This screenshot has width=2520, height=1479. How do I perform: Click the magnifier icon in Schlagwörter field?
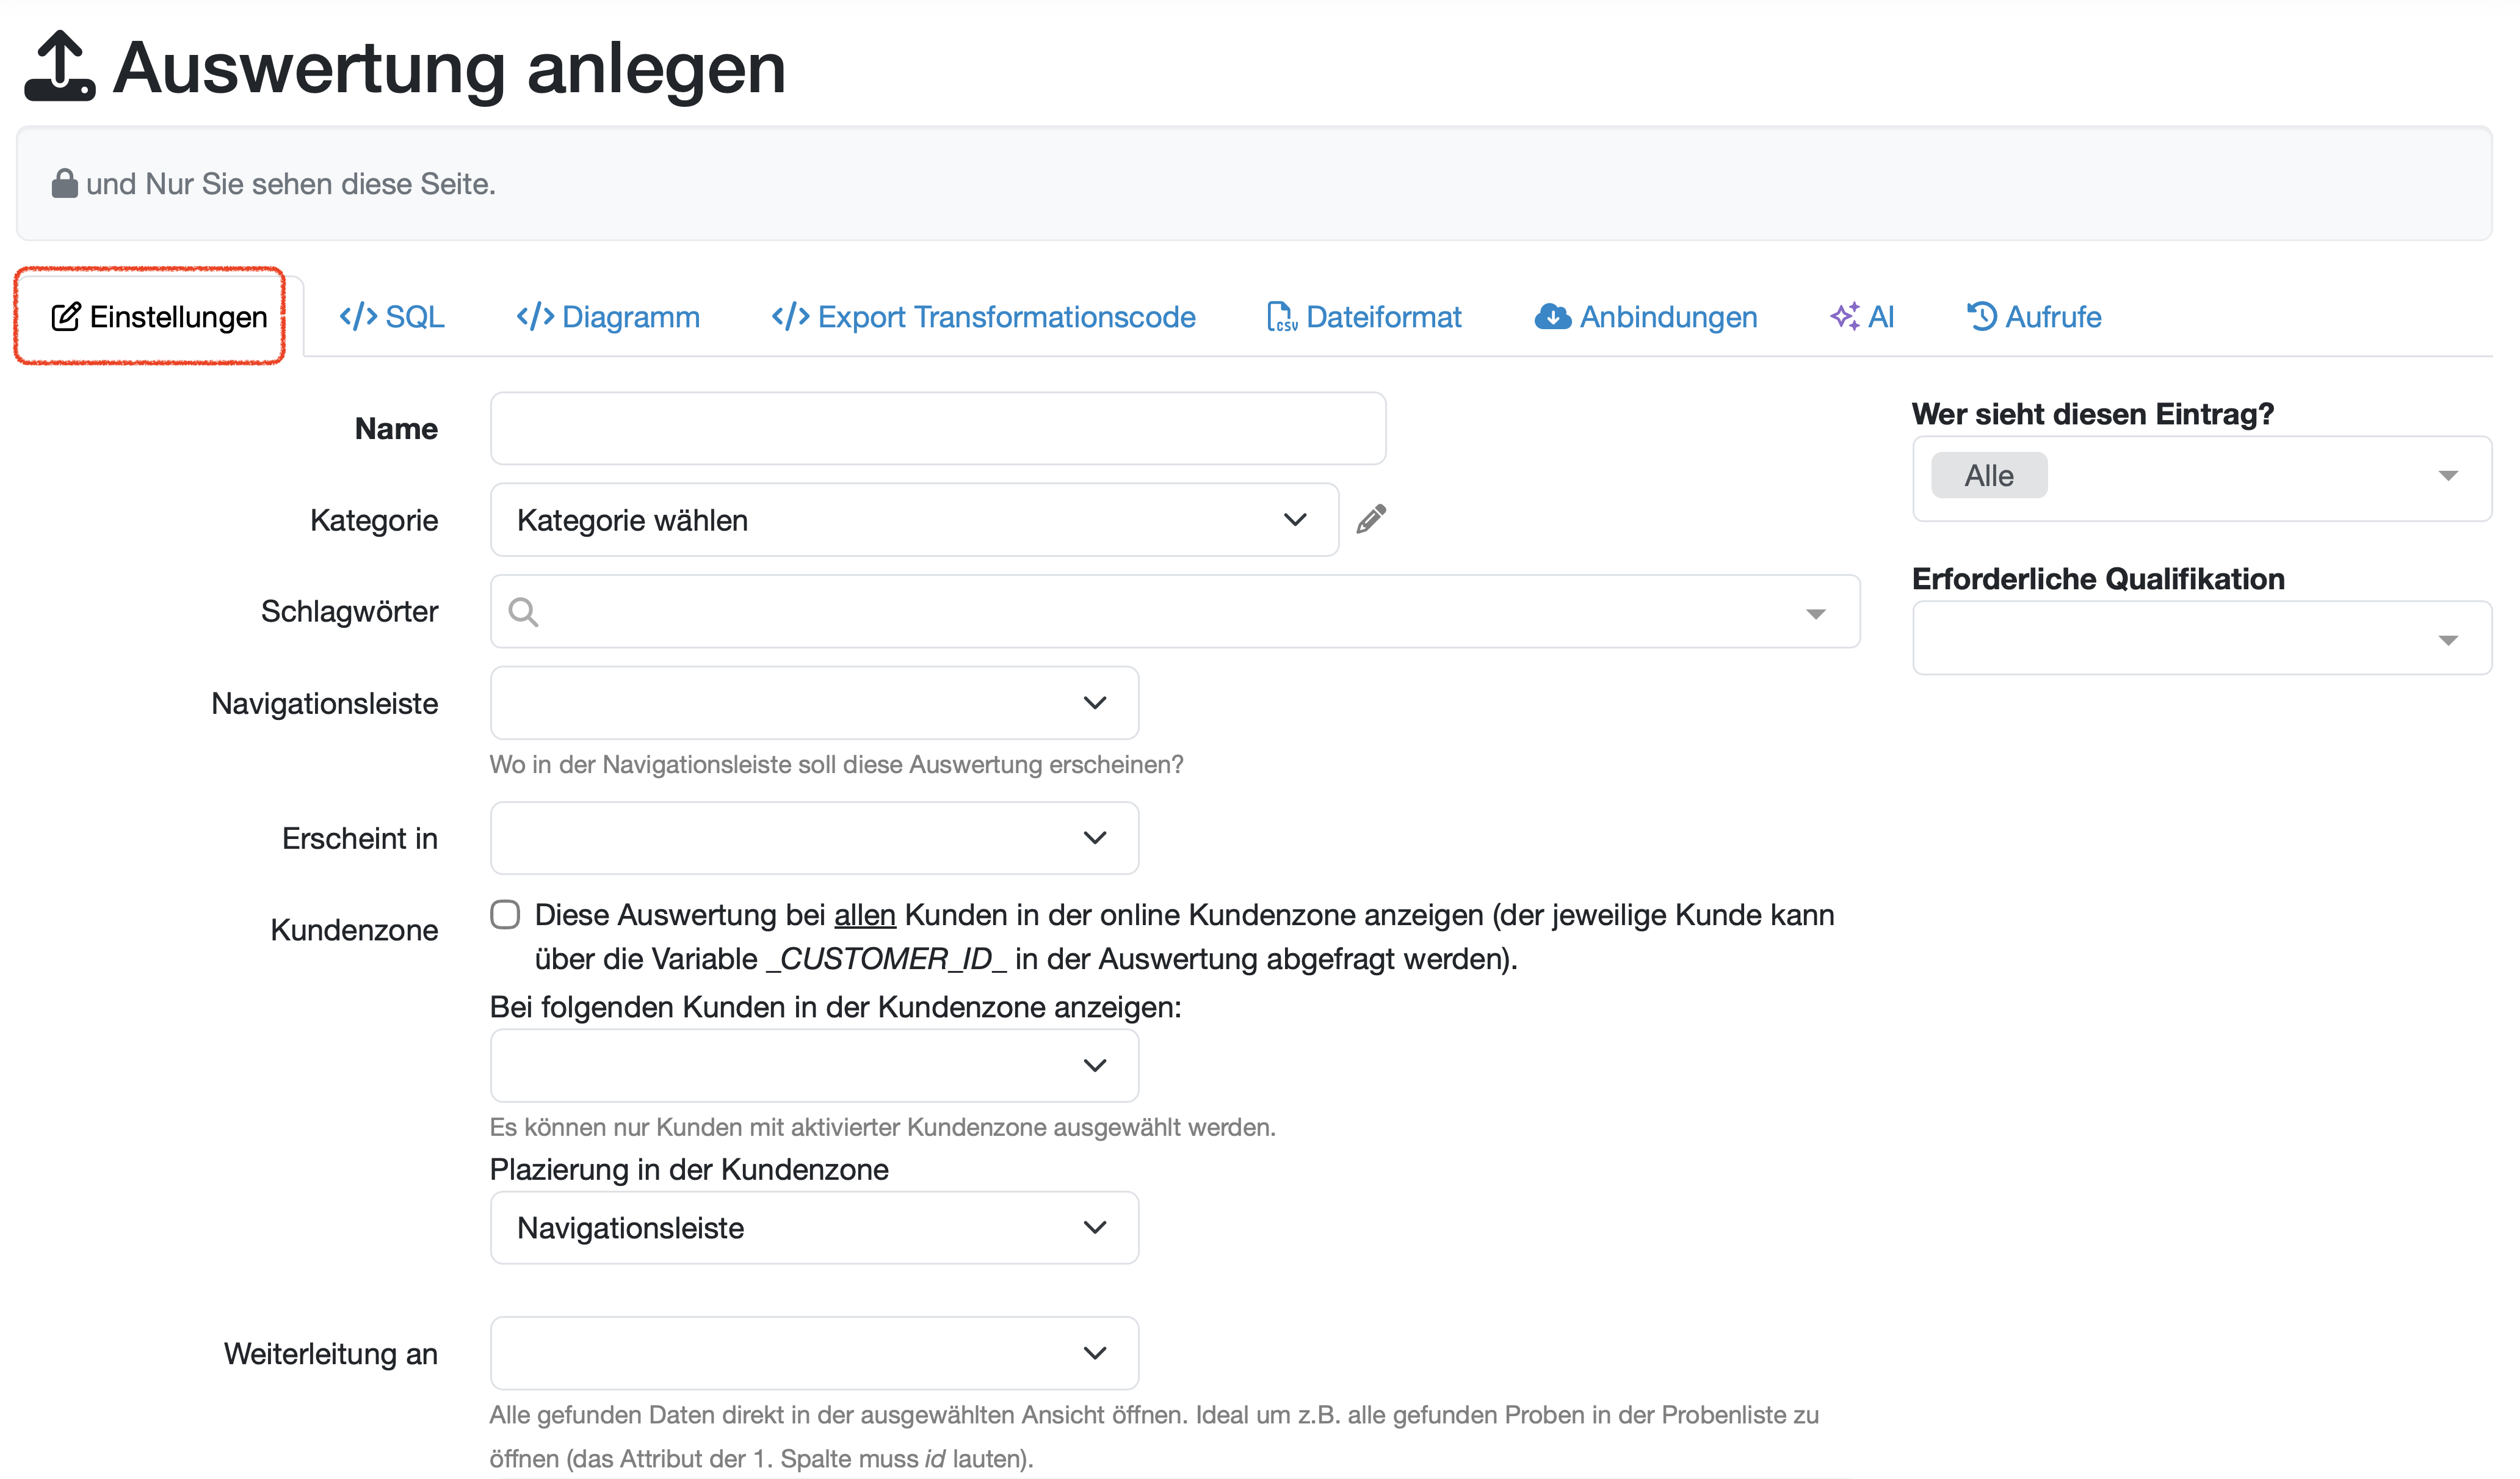[523, 612]
